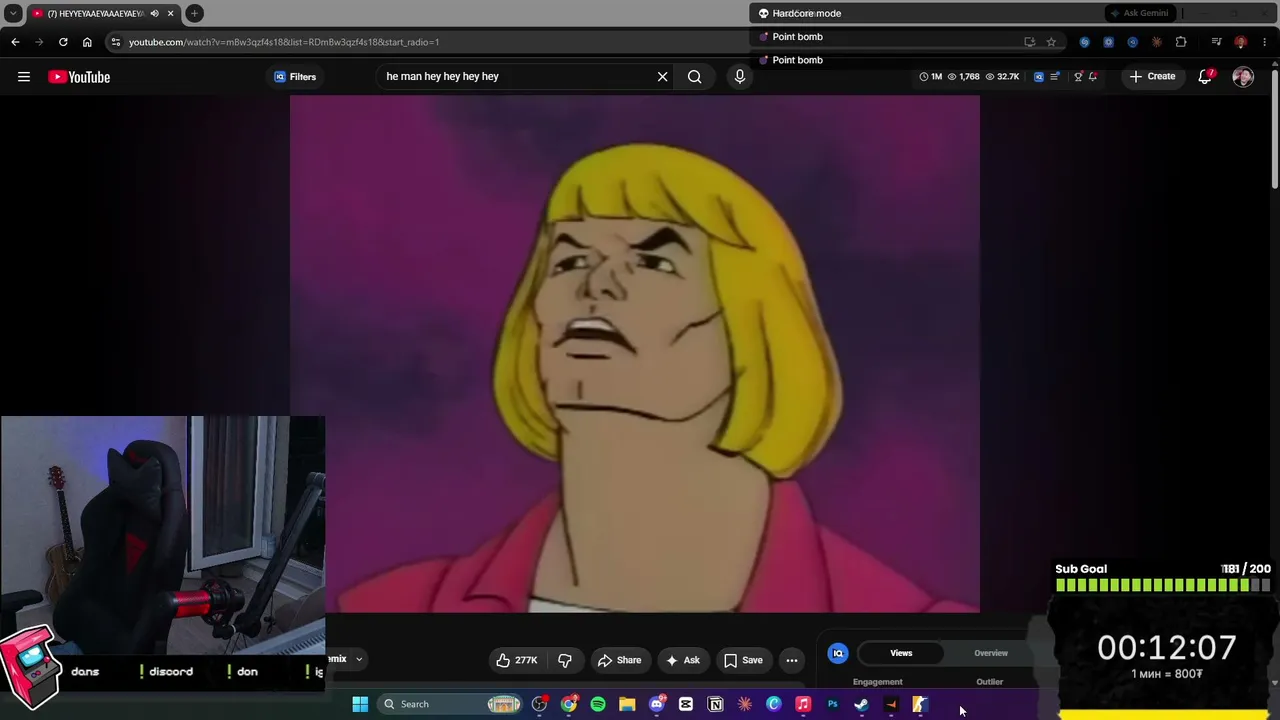Viewport: 1280px width, 720px height.
Task: Launch Photoshop from the taskbar
Action: point(832,704)
